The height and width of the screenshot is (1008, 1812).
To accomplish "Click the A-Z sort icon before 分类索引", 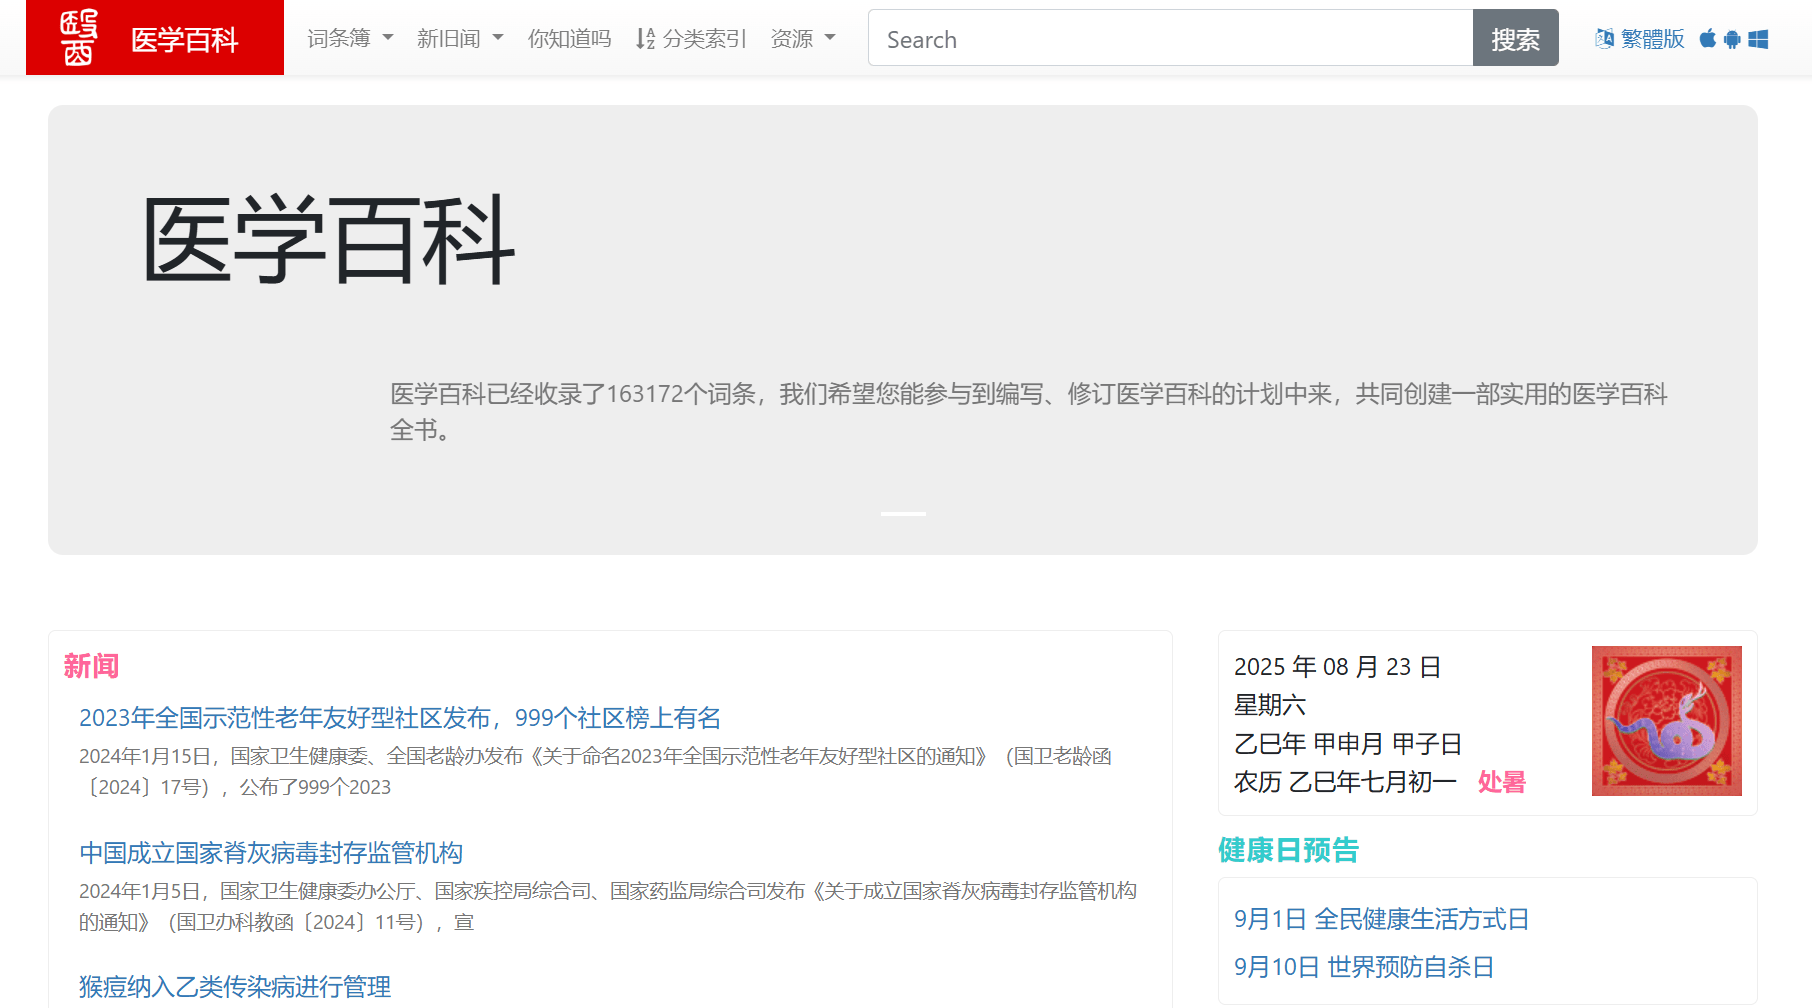I will (645, 38).
